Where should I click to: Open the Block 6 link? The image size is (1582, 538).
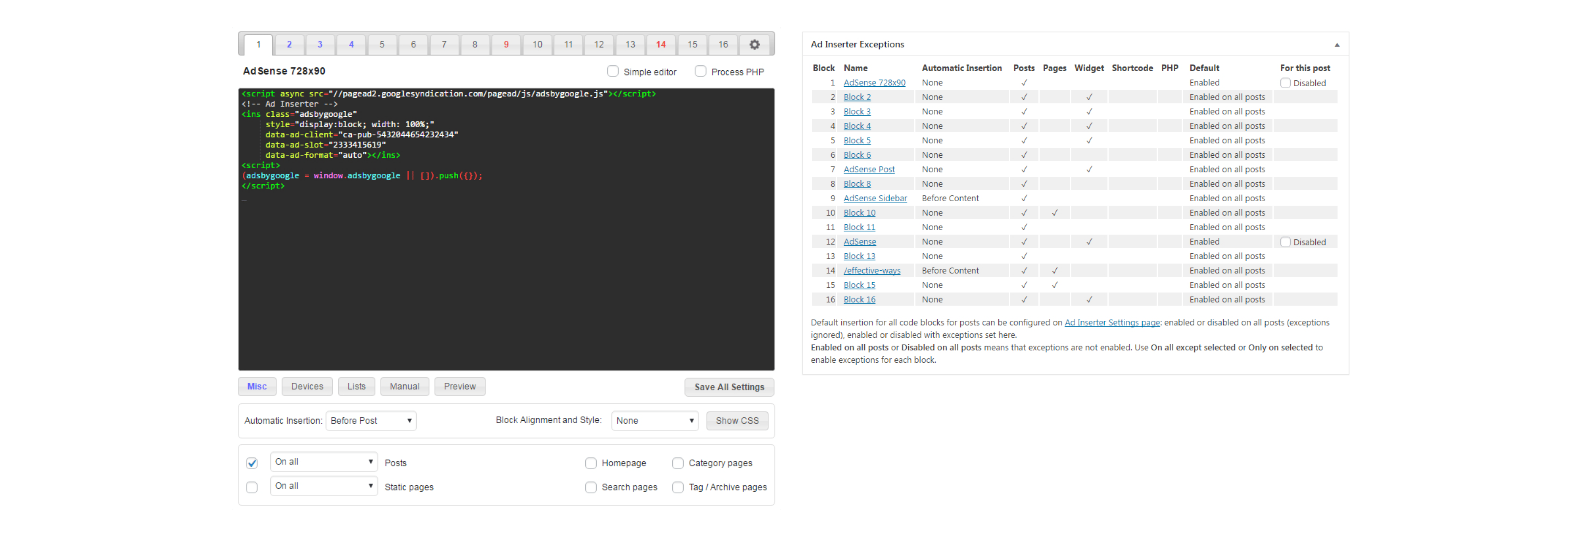(857, 155)
